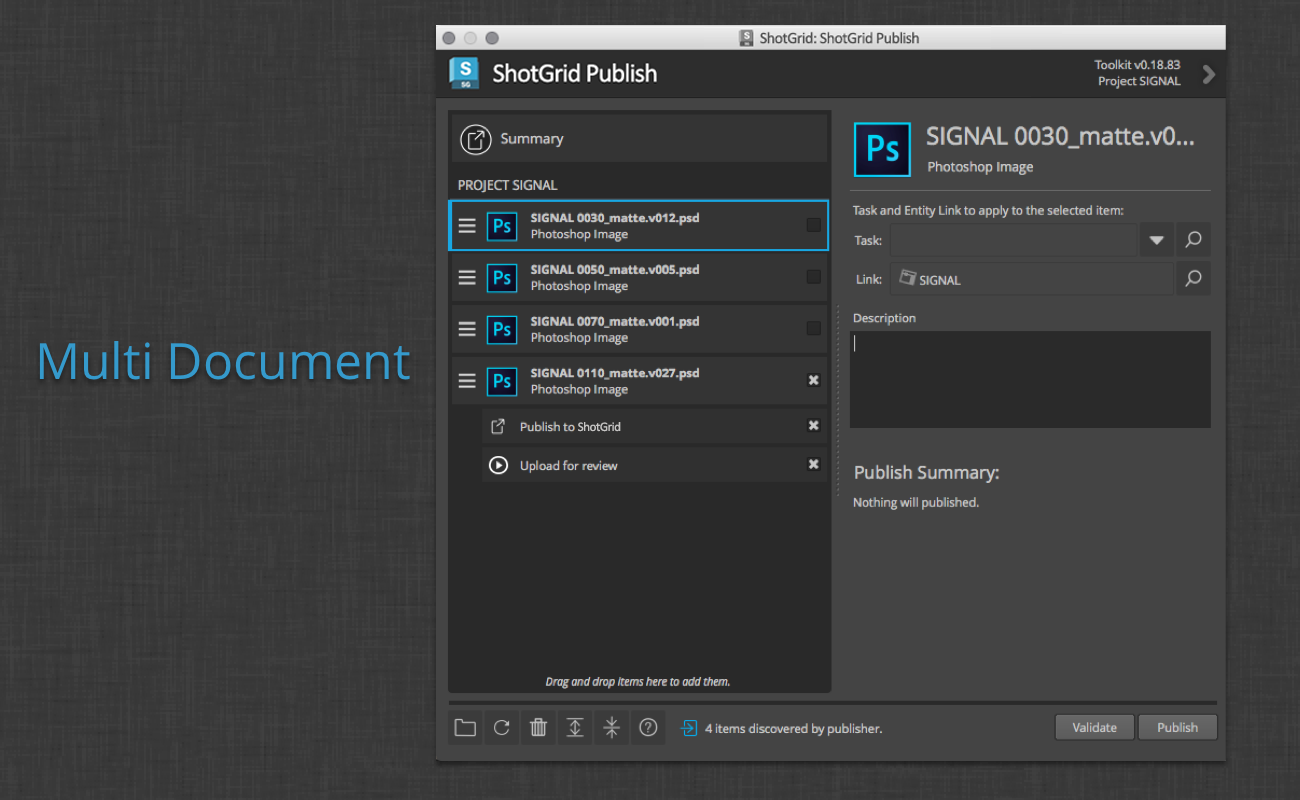The height and width of the screenshot is (800, 1300).
Task: Click the large Photoshop icon in the details panel
Action: click(882, 149)
